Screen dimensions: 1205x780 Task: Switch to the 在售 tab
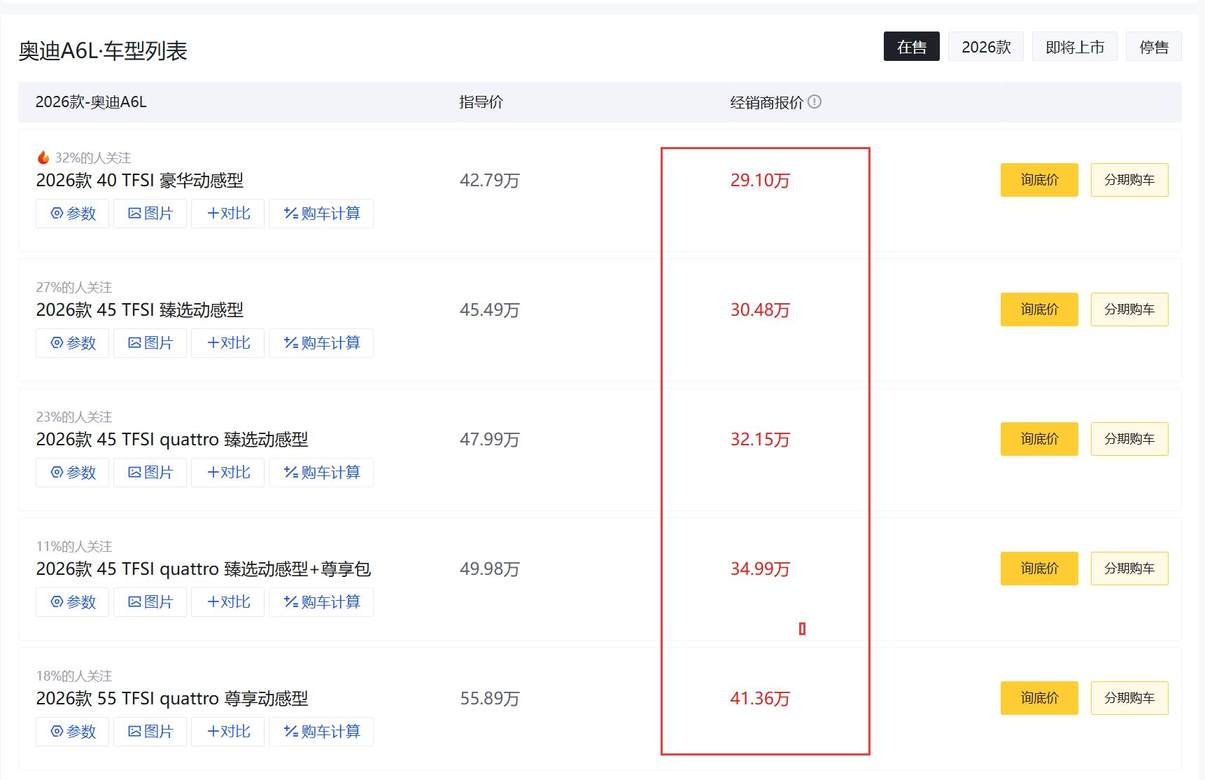911,47
